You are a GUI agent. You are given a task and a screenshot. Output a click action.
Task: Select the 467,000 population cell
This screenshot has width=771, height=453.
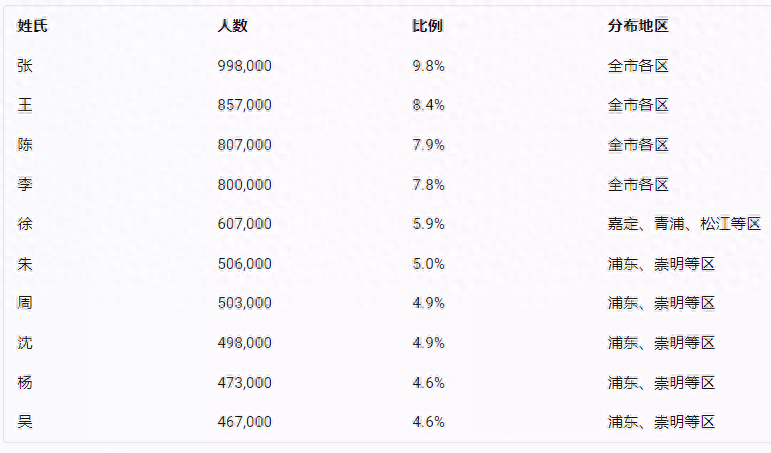tap(244, 422)
